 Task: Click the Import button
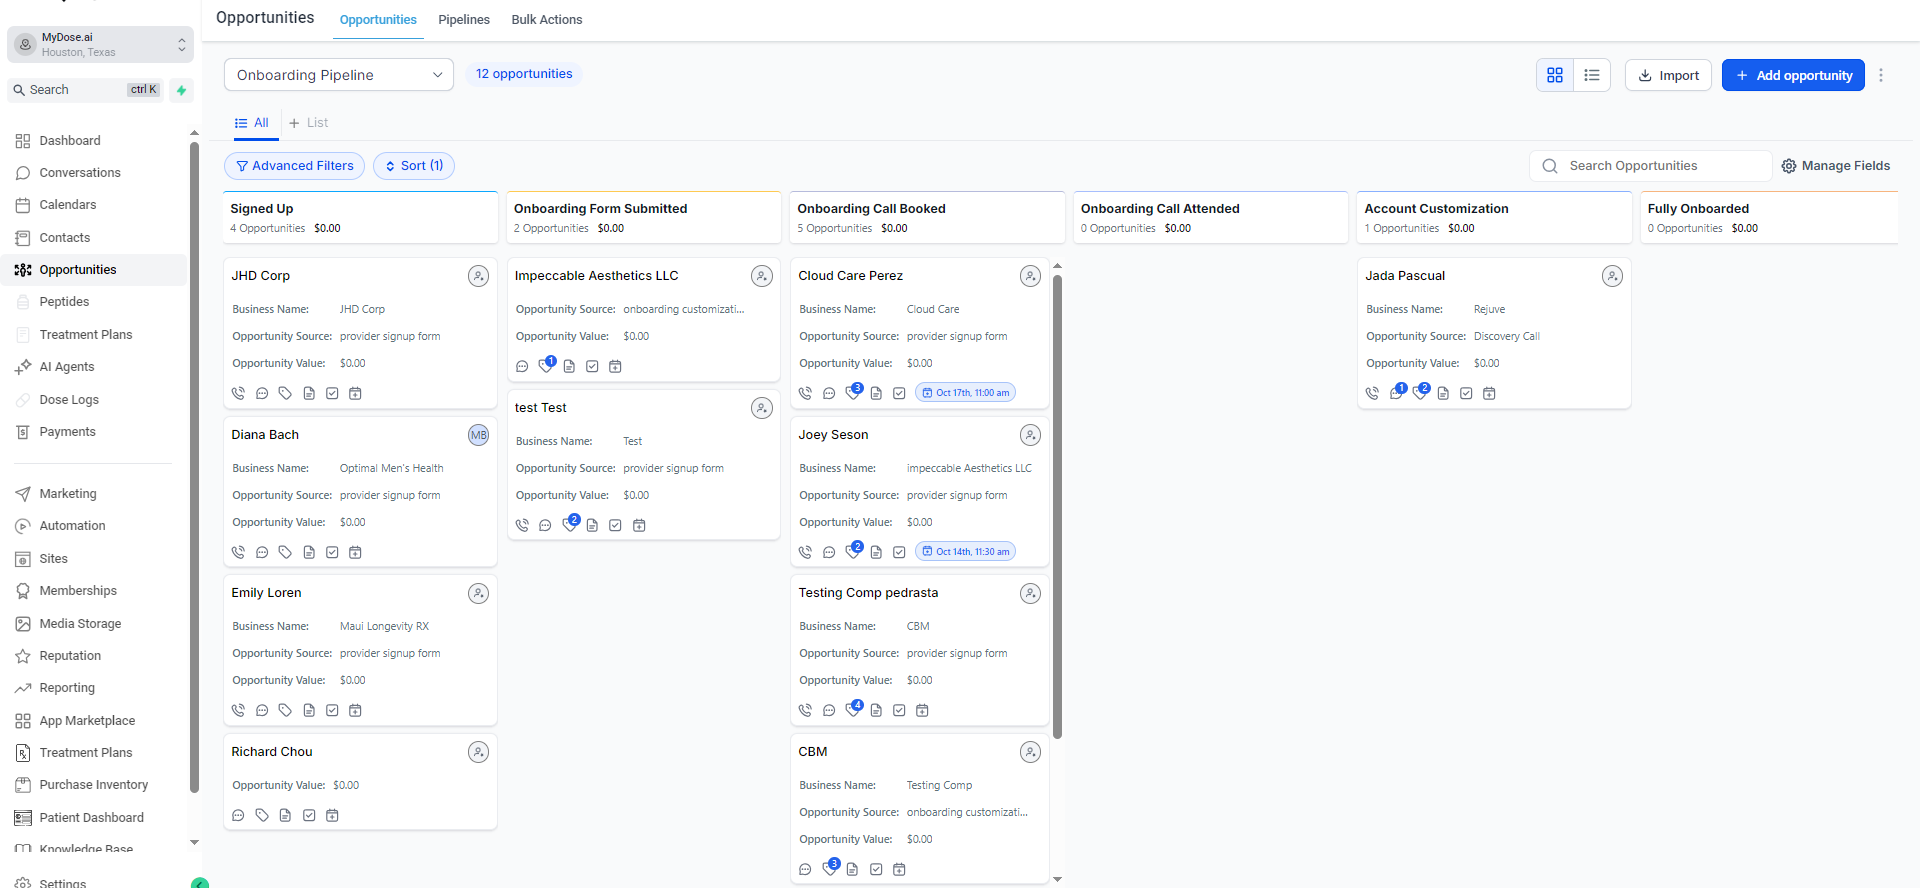[x=1668, y=75]
